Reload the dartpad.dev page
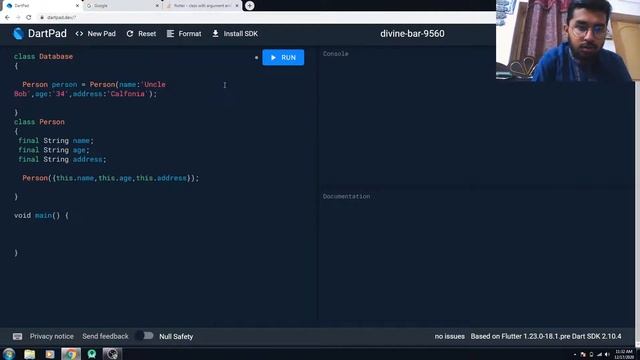Image resolution: width=640 pixels, height=360 pixels. [29, 18]
